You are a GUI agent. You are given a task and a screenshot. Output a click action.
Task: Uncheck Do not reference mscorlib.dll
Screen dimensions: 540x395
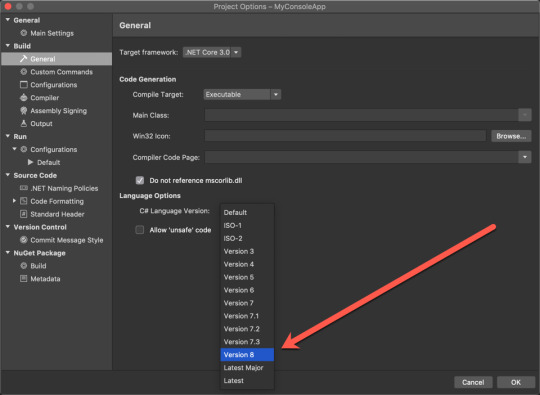point(139,180)
